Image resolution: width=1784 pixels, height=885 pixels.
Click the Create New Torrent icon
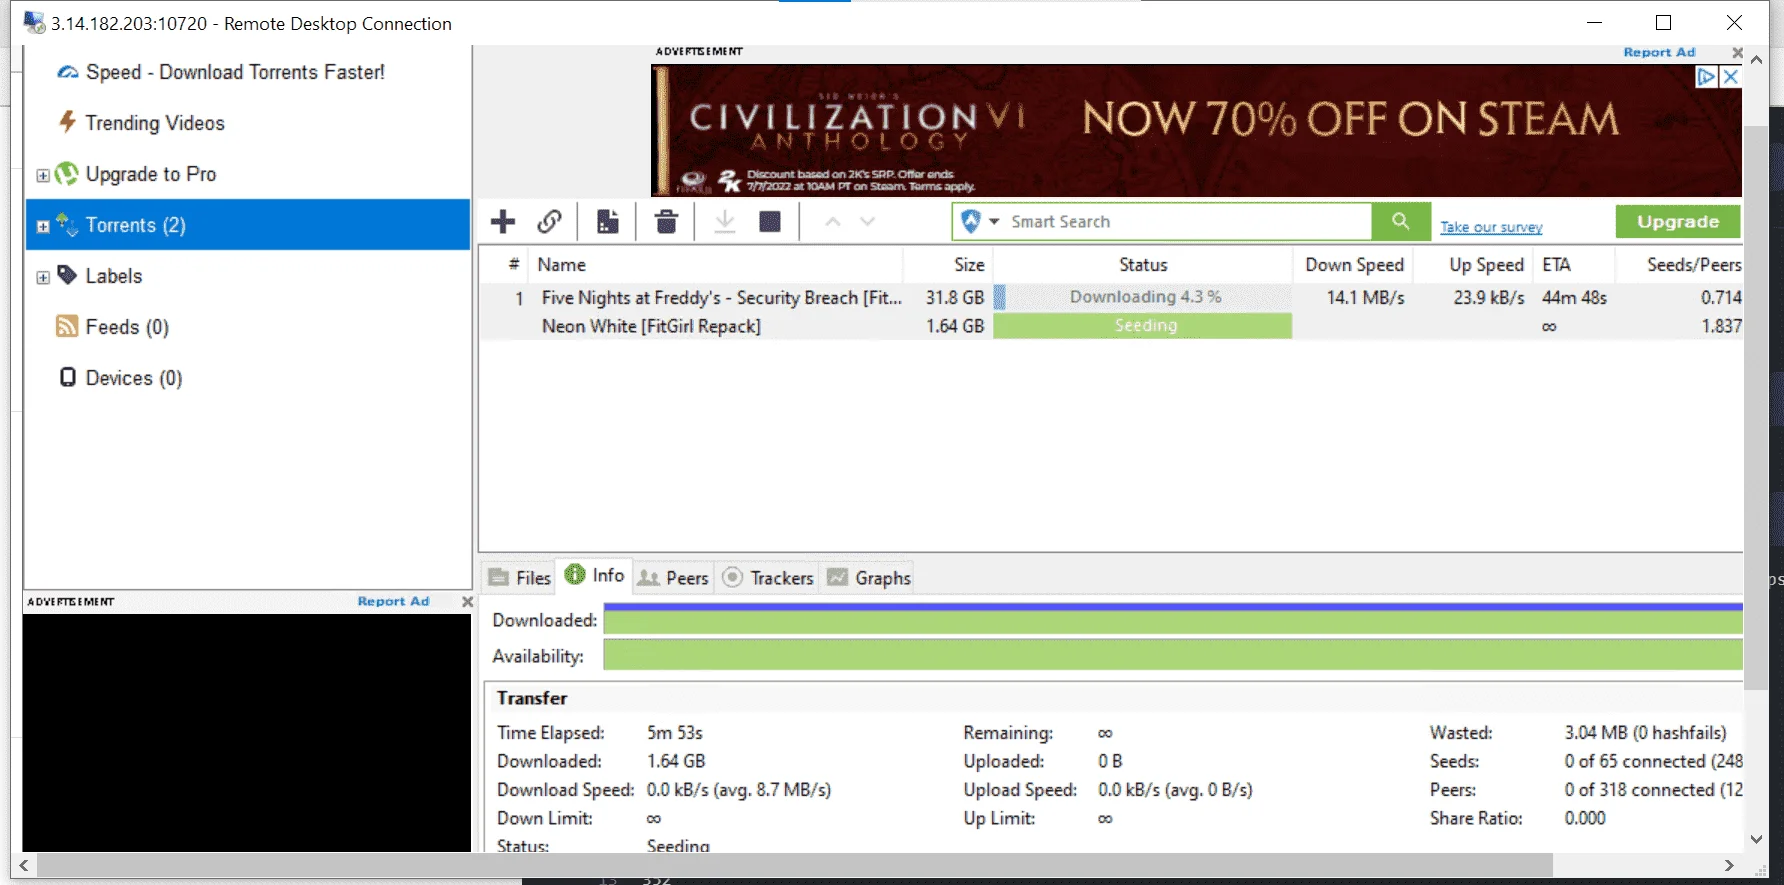[x=607, y=222]
